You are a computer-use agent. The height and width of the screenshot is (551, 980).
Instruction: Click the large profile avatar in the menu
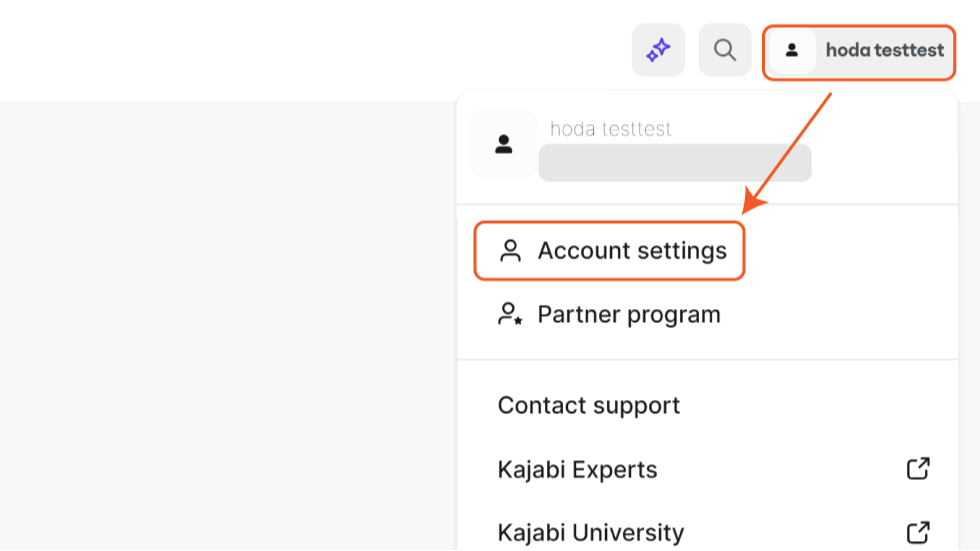pos(504,144)
